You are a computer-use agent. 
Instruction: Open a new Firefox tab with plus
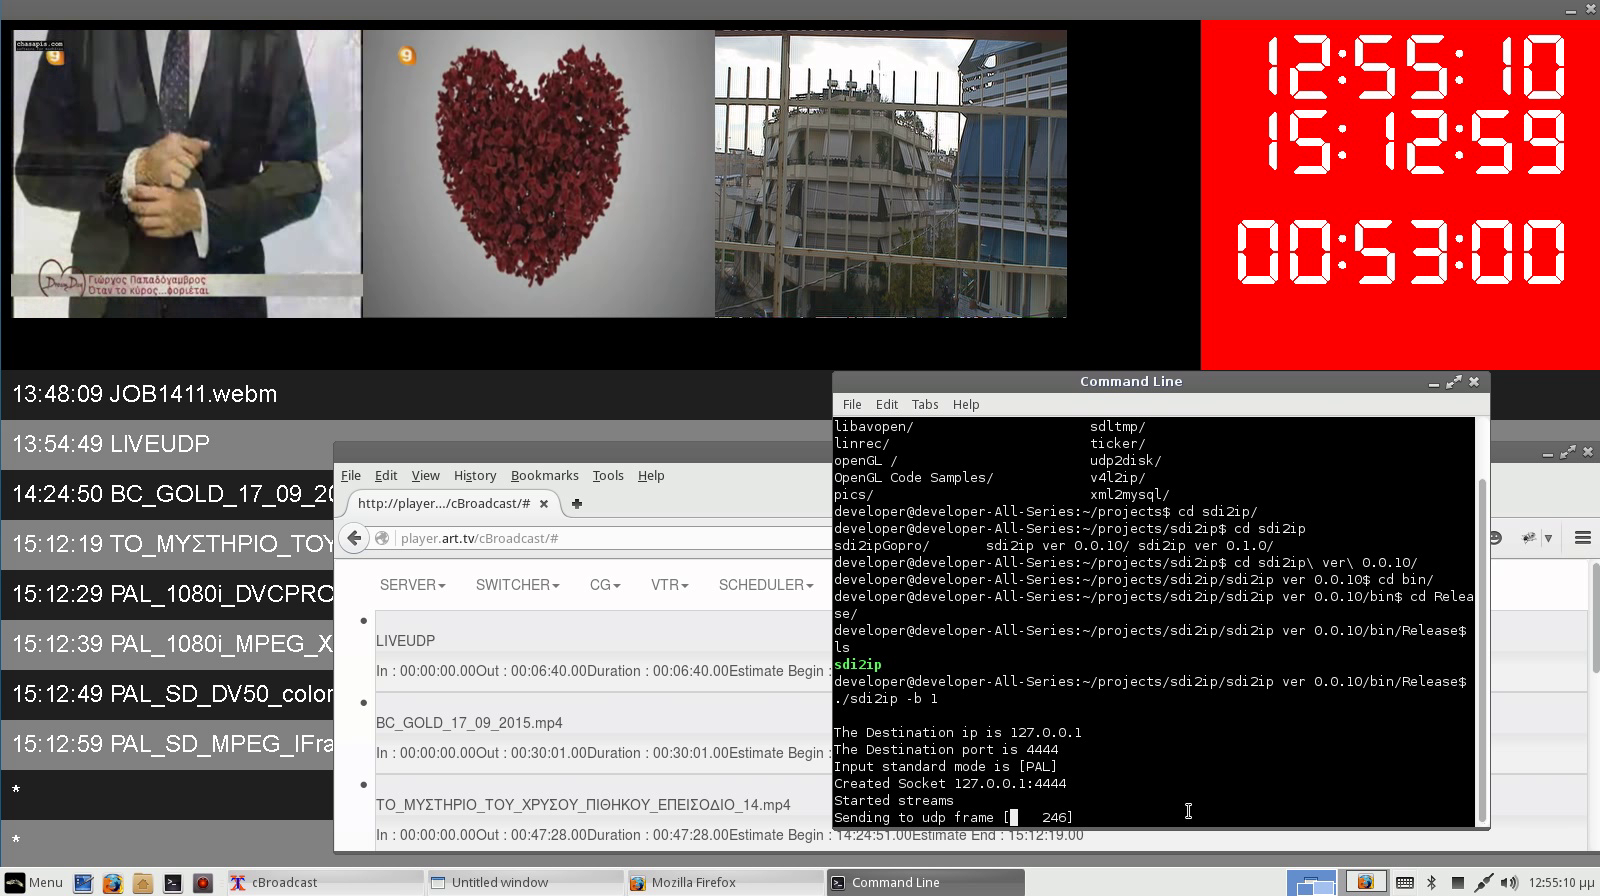tap(576, 503)
